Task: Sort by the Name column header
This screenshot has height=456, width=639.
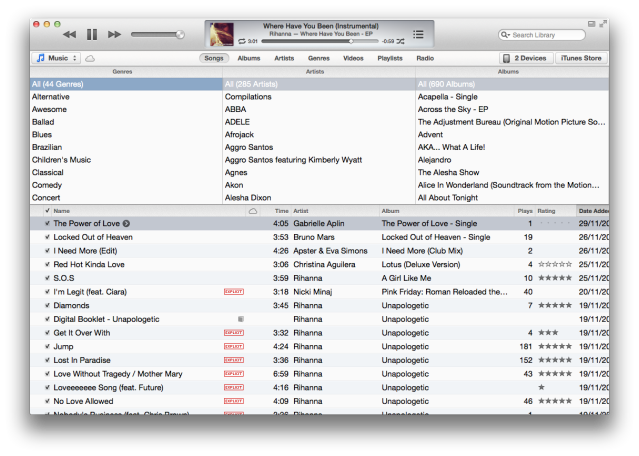Action: [149, 211]
